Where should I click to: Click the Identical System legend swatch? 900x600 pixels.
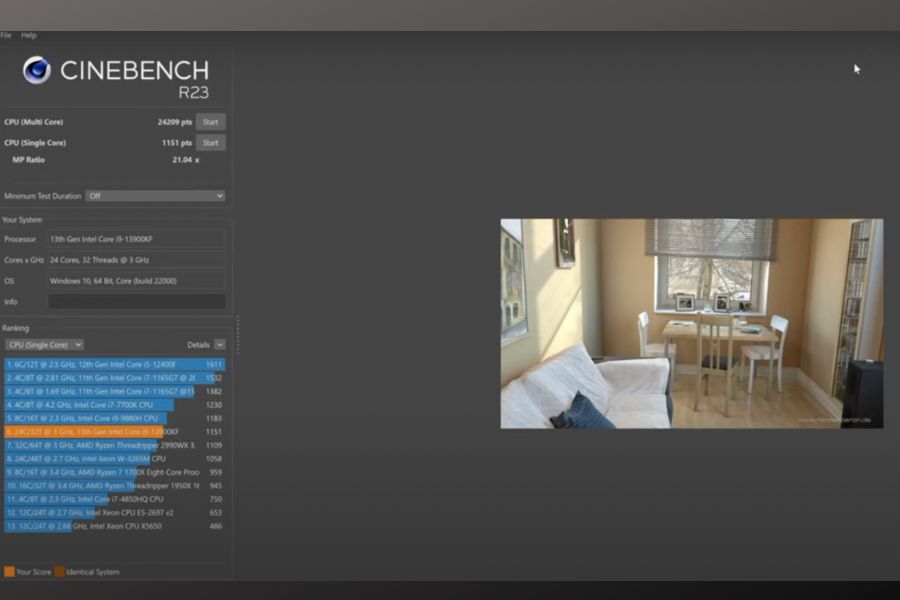coord(59,571)
